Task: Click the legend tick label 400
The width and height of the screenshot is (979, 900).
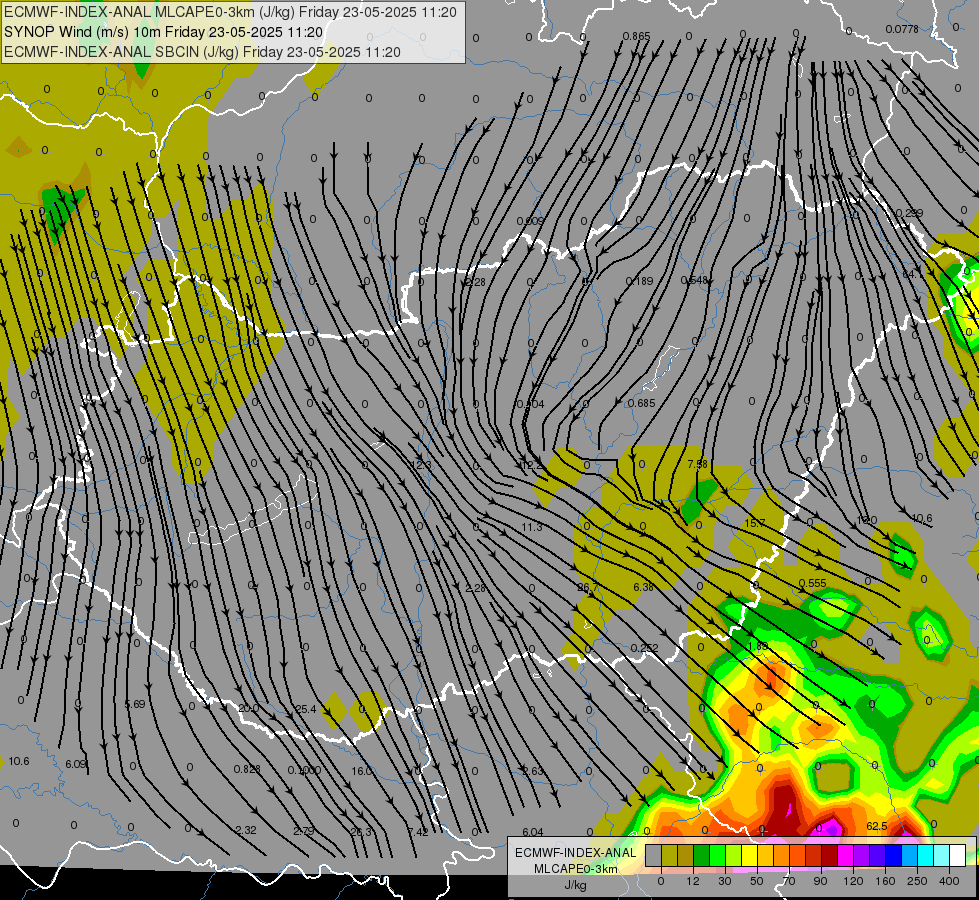Action: point(949,881)
